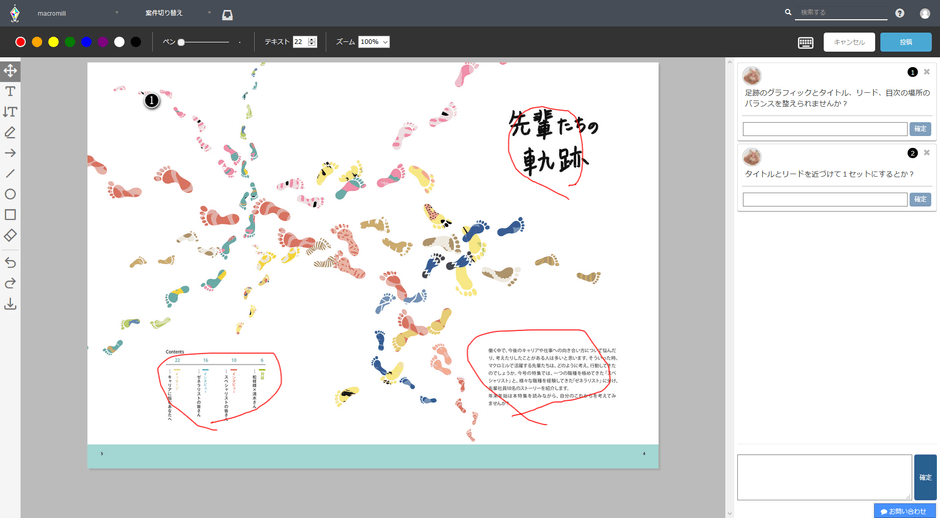Download the annotated image
The width and height of the screenshot is (940, 518).
pos(10,304)
